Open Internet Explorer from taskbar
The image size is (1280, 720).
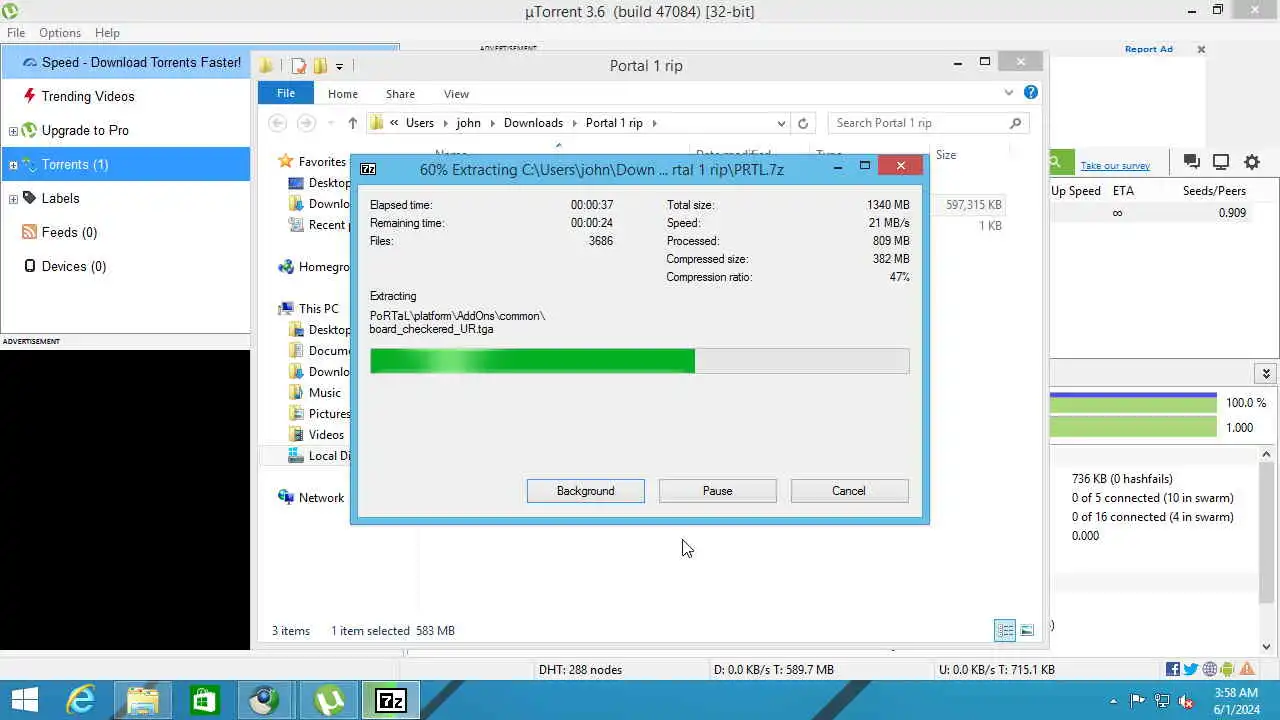[80, 700]
